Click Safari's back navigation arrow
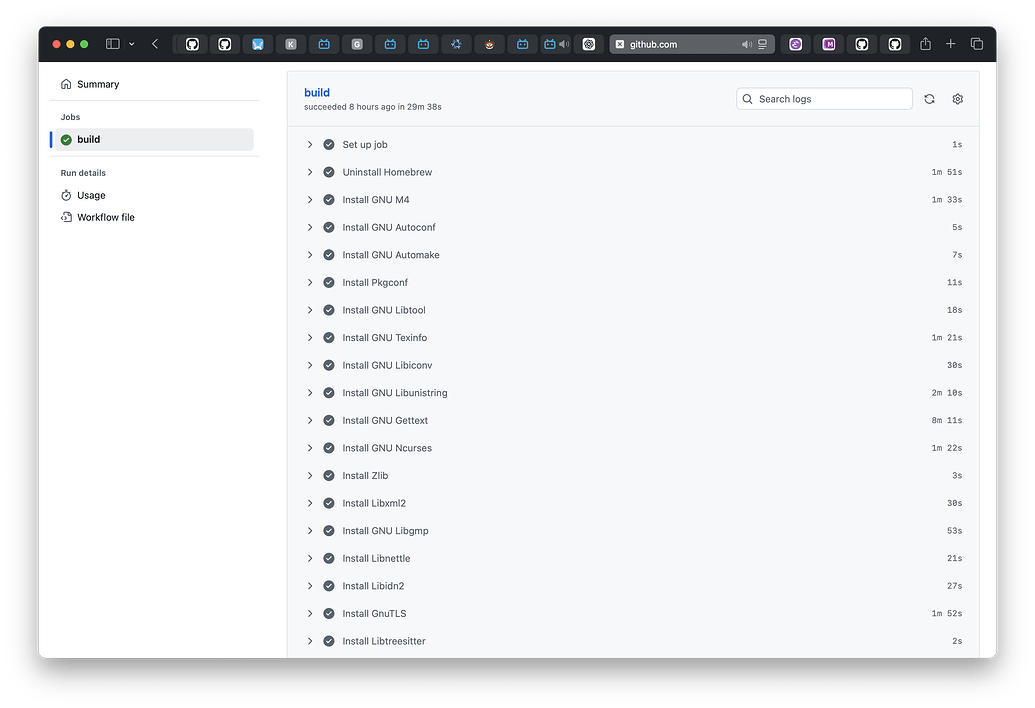 (156, 44)
